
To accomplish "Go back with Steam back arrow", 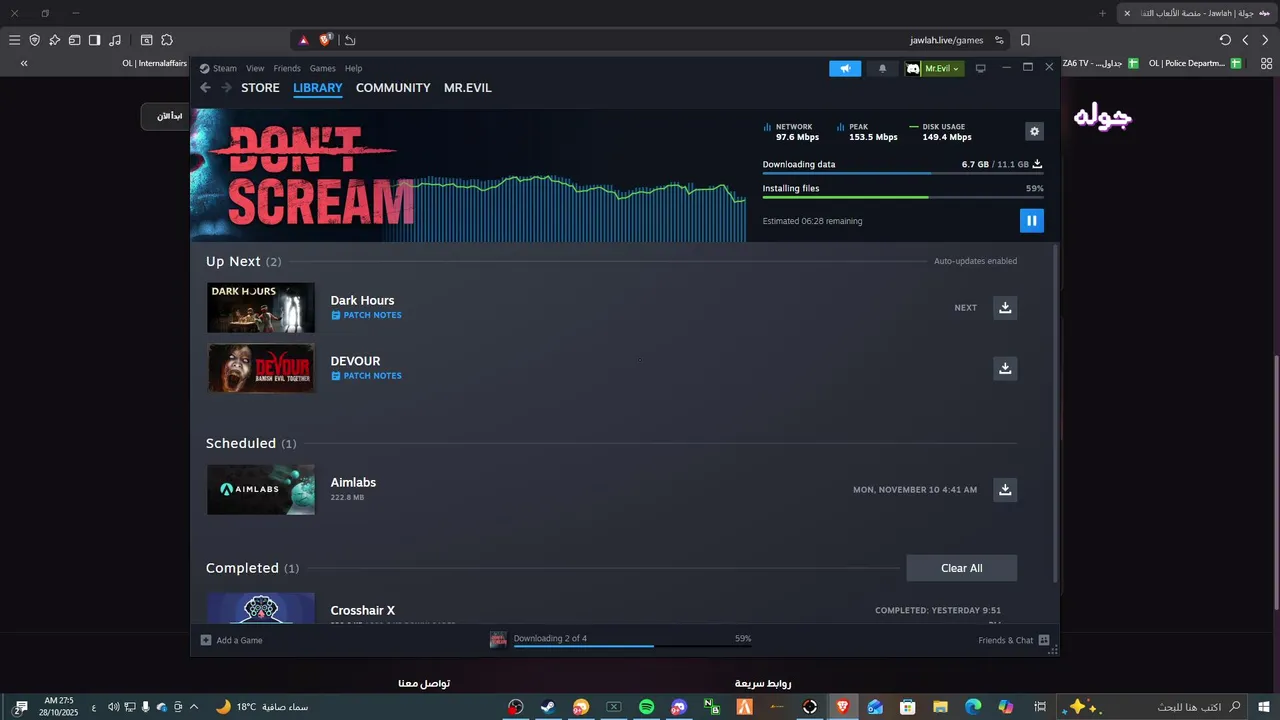I will coord(205,88).
